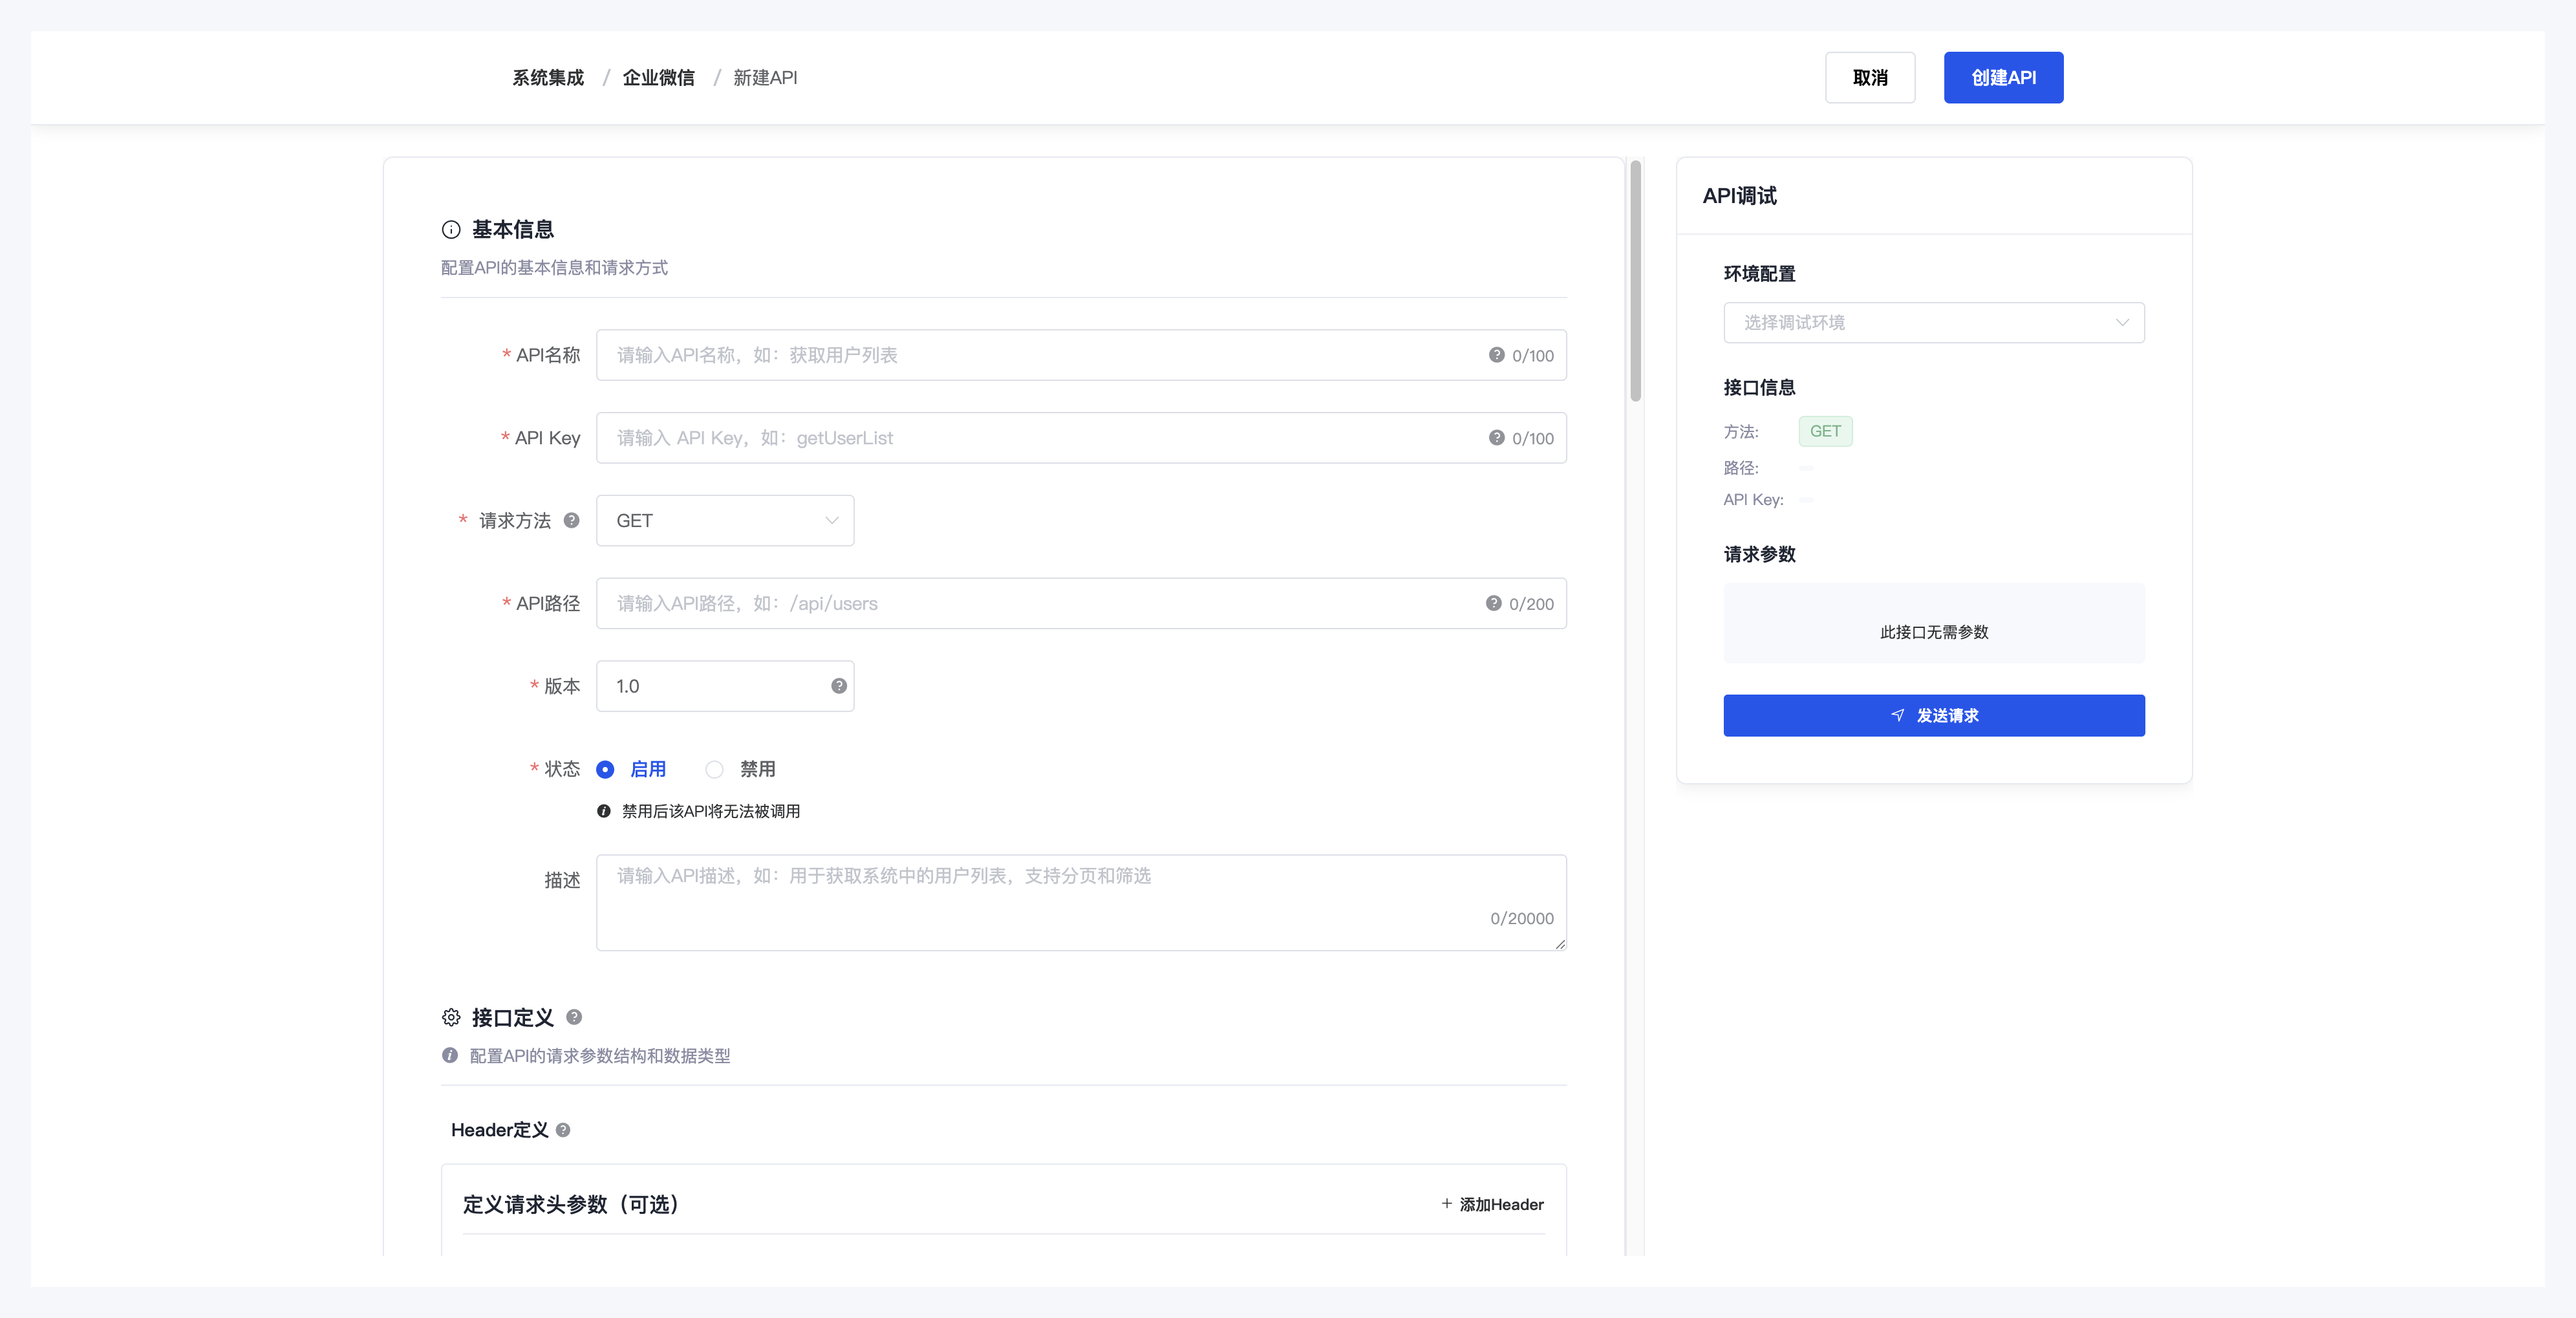This screenshot has width=2576, height=1318.
Task: Click paper plane icon on 发送请求 button
Action: point(1898,715)
